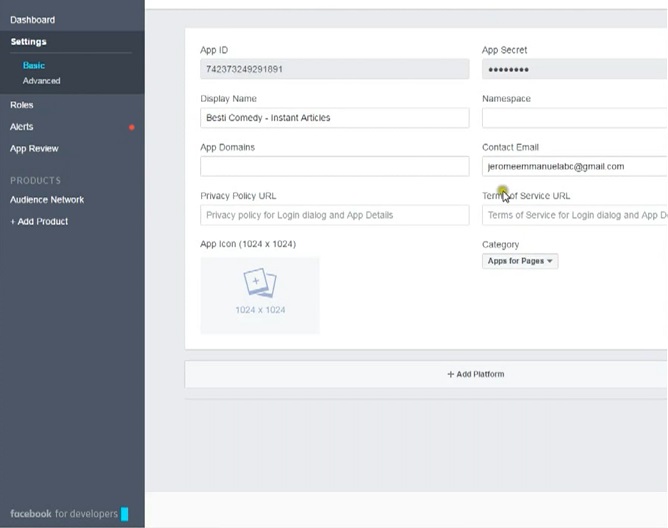
Task: Focus the App Domains field
Action: coord(334,166)
